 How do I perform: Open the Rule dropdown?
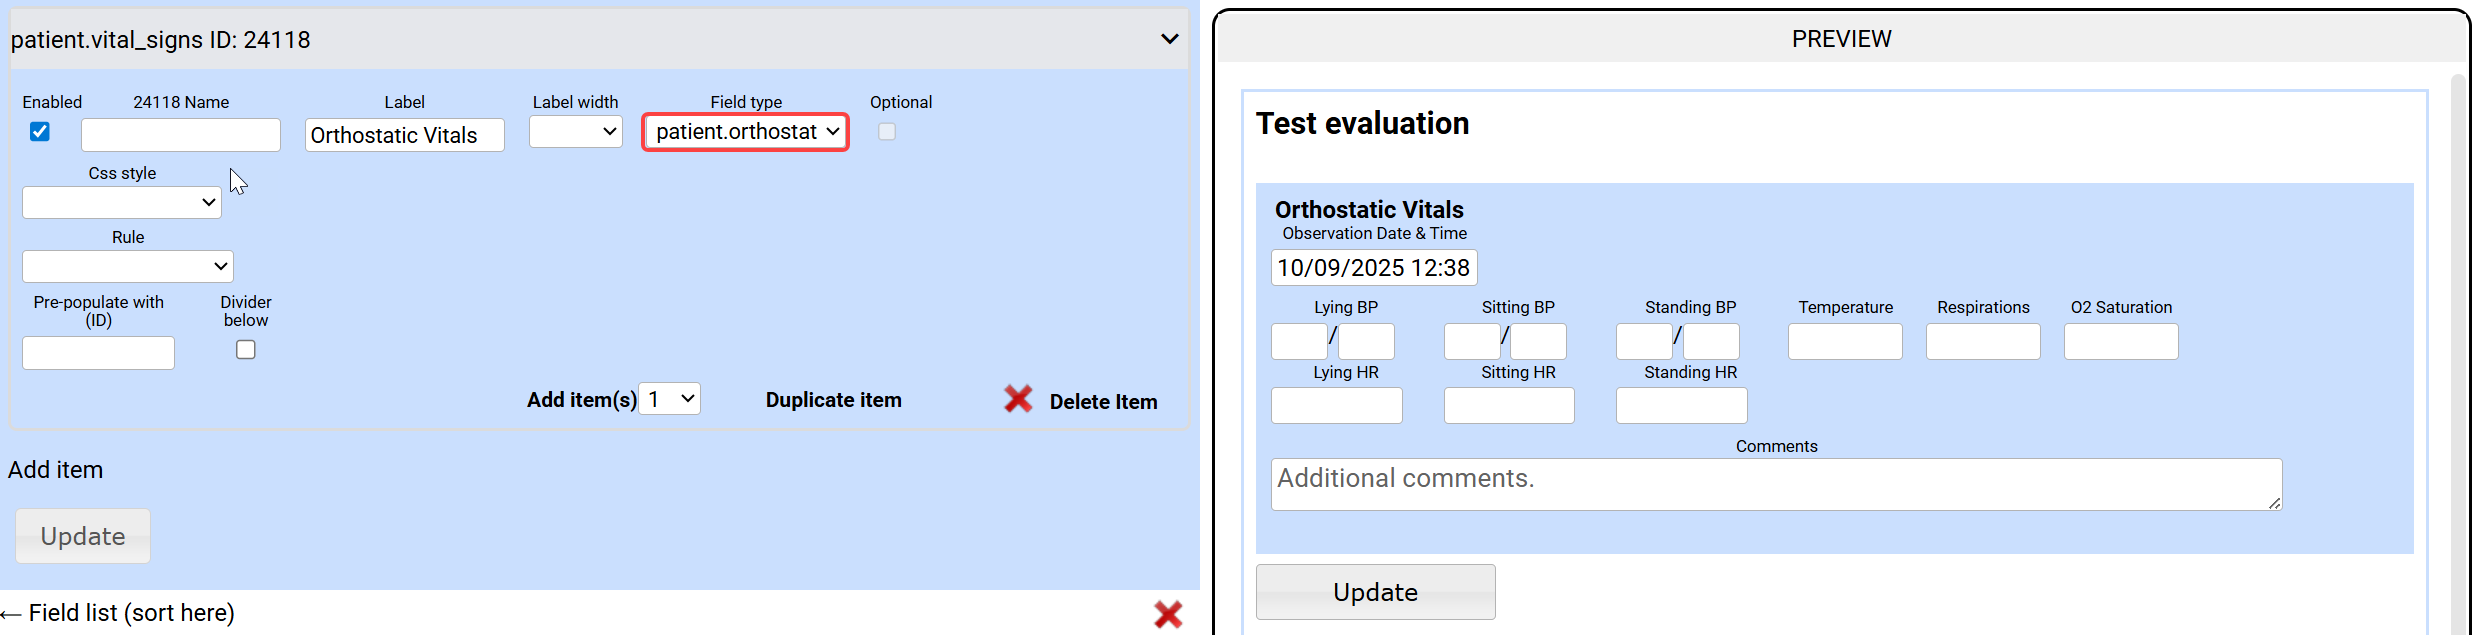pos(128,267)
